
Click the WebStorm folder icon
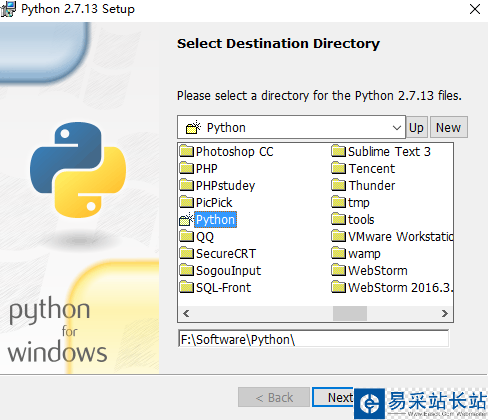[339, 270]
